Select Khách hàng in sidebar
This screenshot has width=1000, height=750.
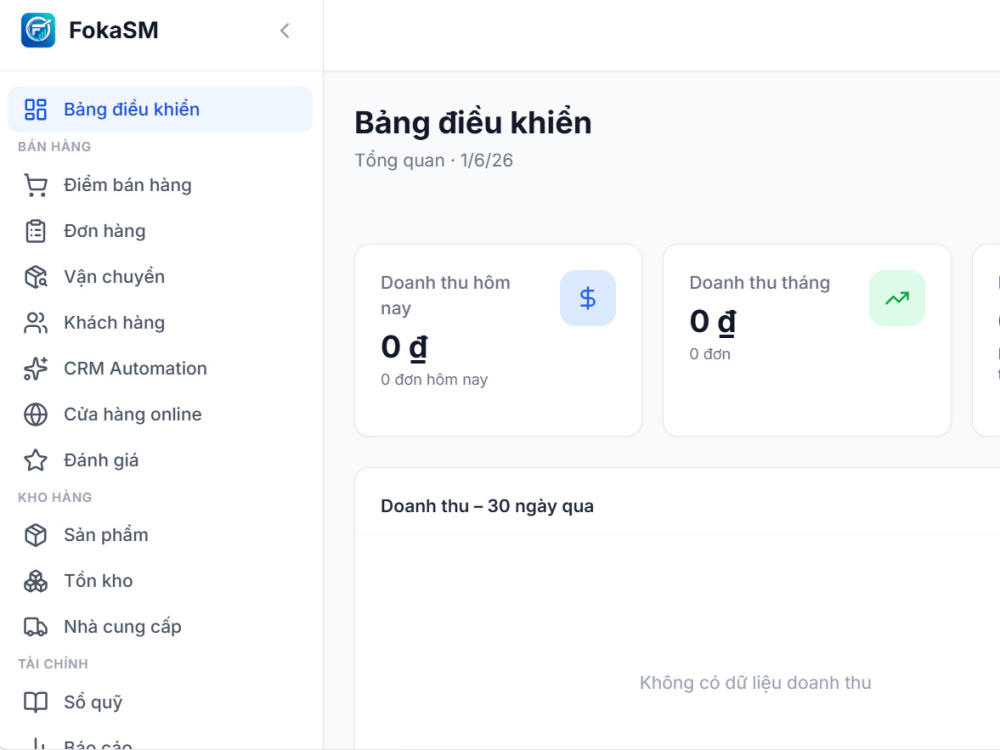160,323
